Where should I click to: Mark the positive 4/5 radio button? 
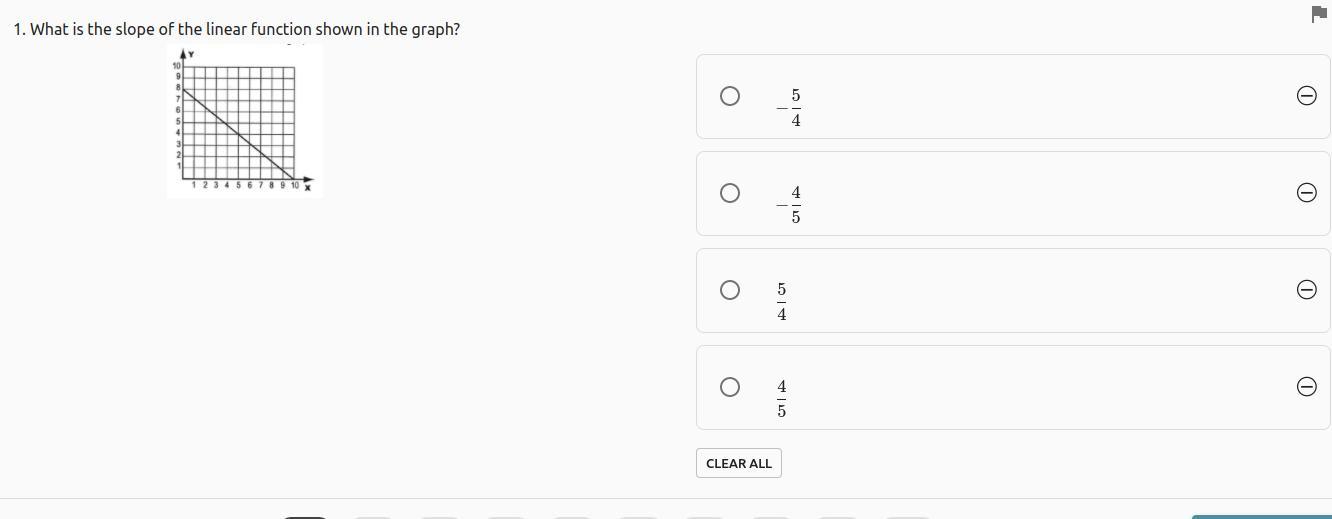pos(730,387)
